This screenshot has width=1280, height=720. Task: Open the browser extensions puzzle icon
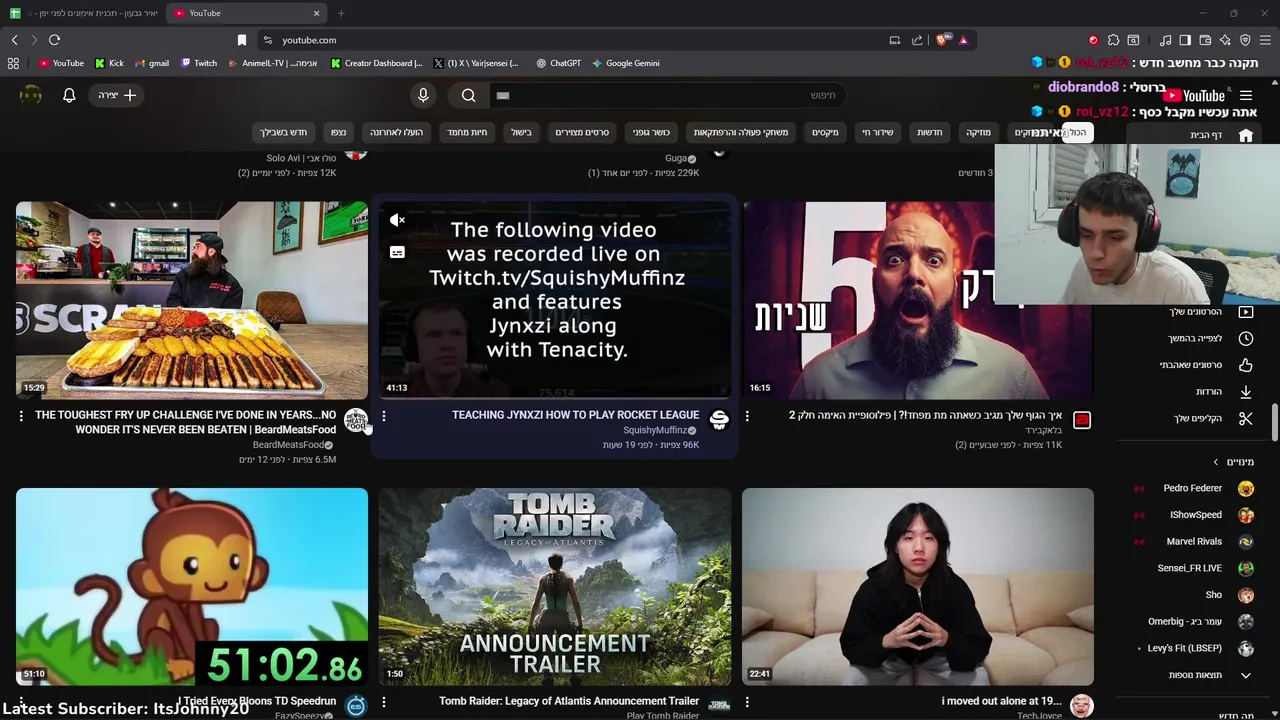click(1113, 40)
